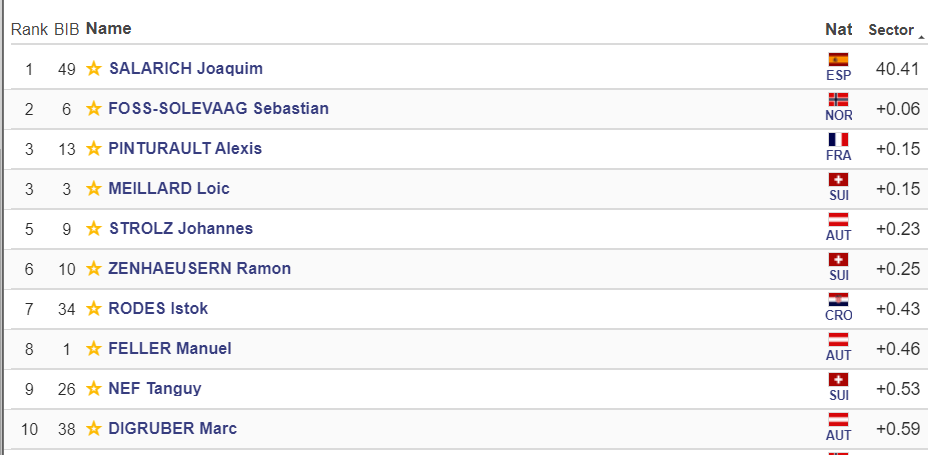Toggle favorite star for PINTURAULT Alexis
This screenshot has height=455, width=928.
[94, 149]
